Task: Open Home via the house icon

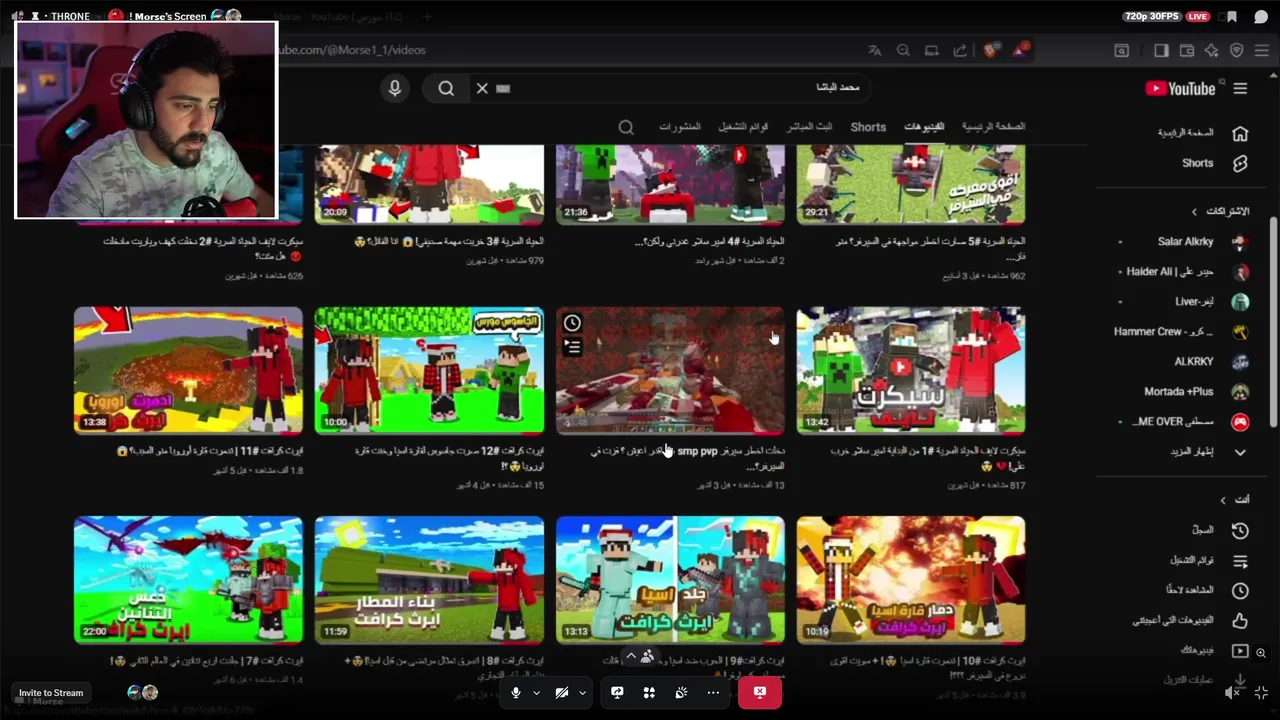Action: [x=1240, y=134]
